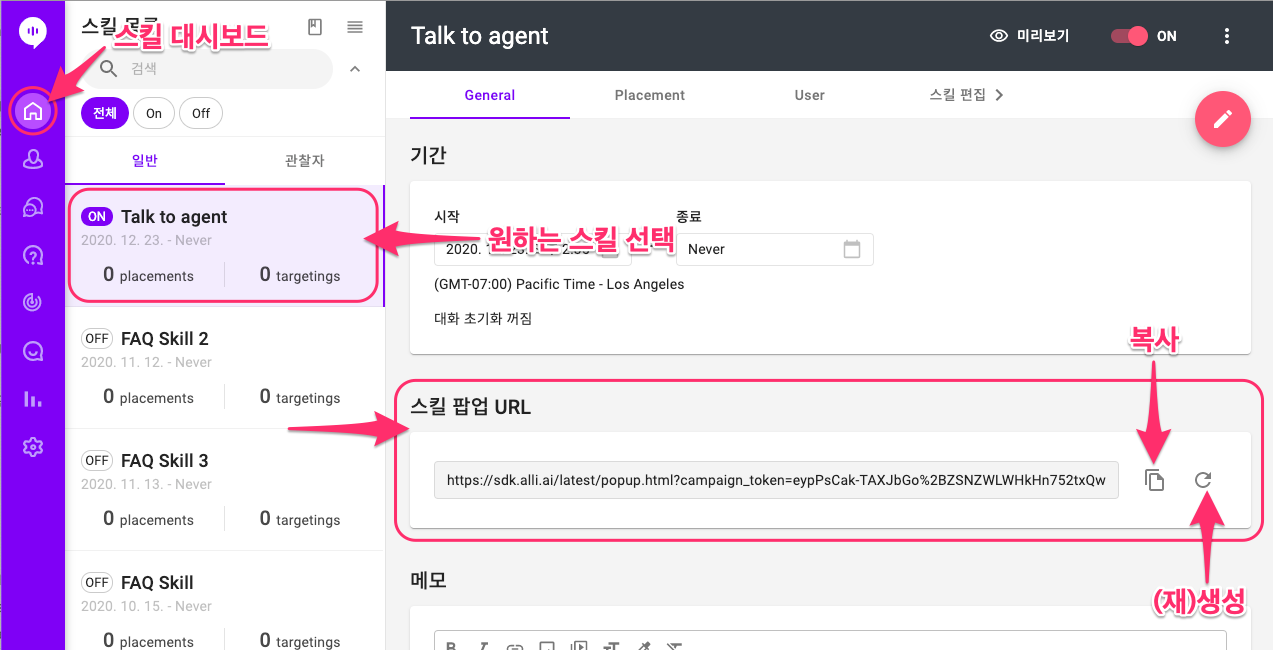Click the pencil edit floating button

tap(1223, 120)
